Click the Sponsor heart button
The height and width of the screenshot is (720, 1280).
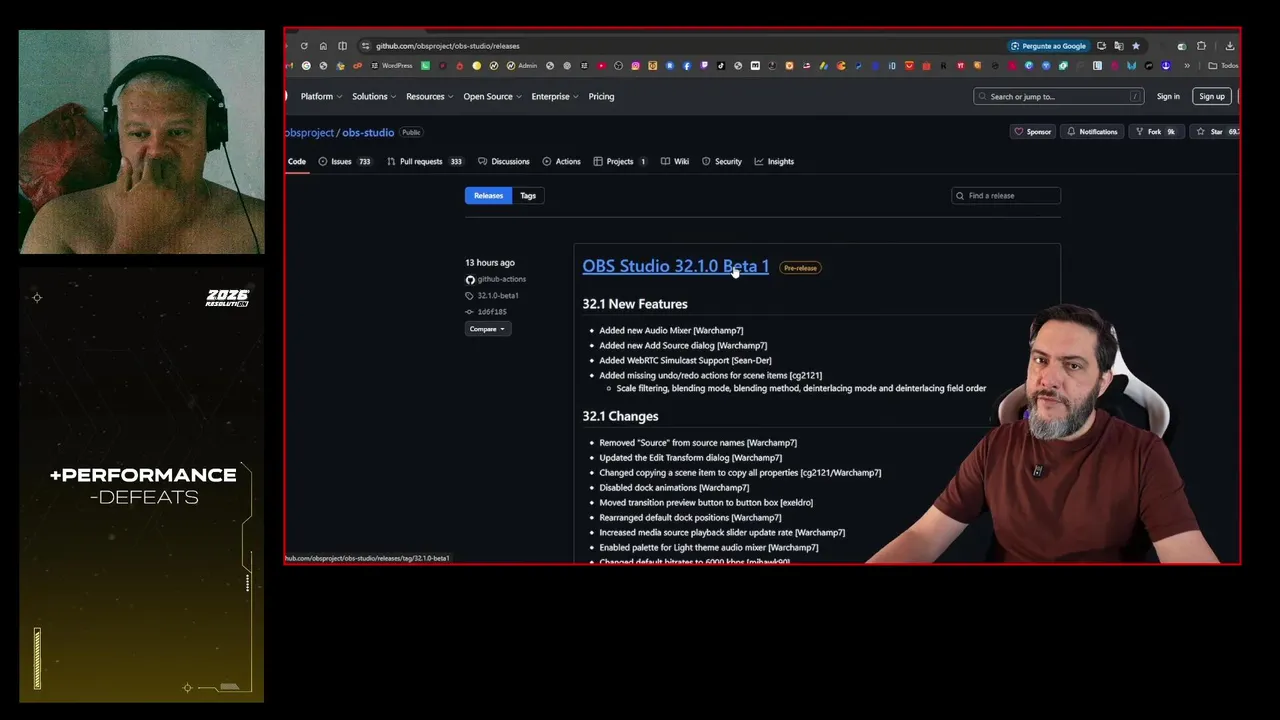[1033, 132]
